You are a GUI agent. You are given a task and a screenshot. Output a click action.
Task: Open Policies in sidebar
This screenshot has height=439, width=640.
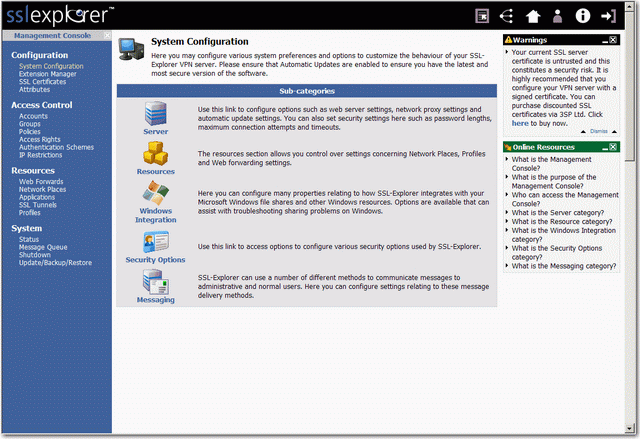point(29,132)
